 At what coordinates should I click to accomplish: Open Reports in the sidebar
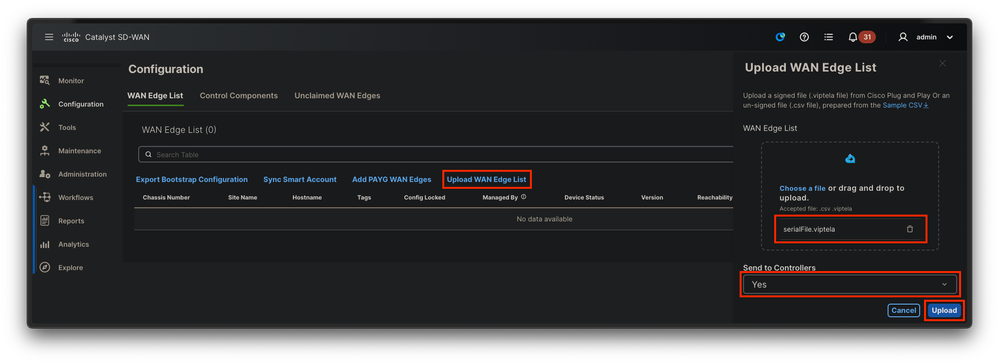71,221
